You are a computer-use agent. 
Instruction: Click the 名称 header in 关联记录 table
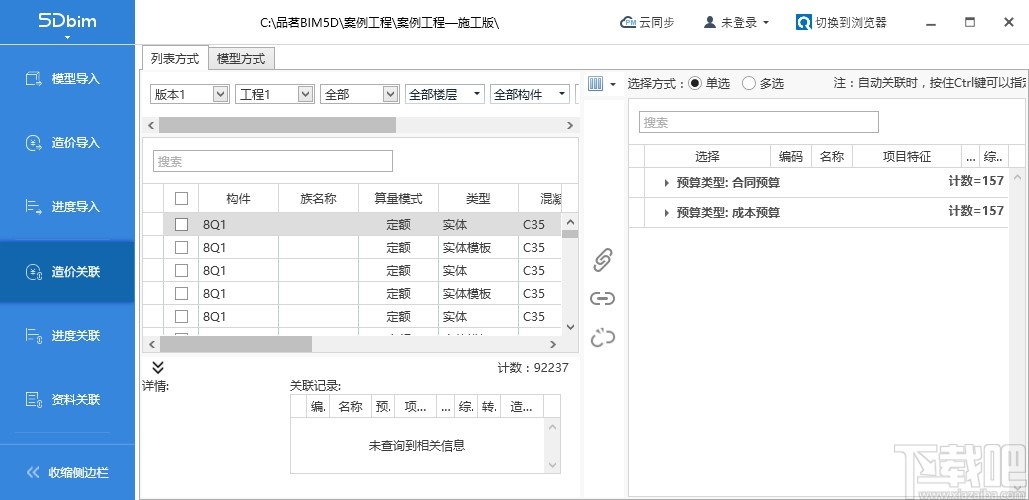tap(350, 406)
